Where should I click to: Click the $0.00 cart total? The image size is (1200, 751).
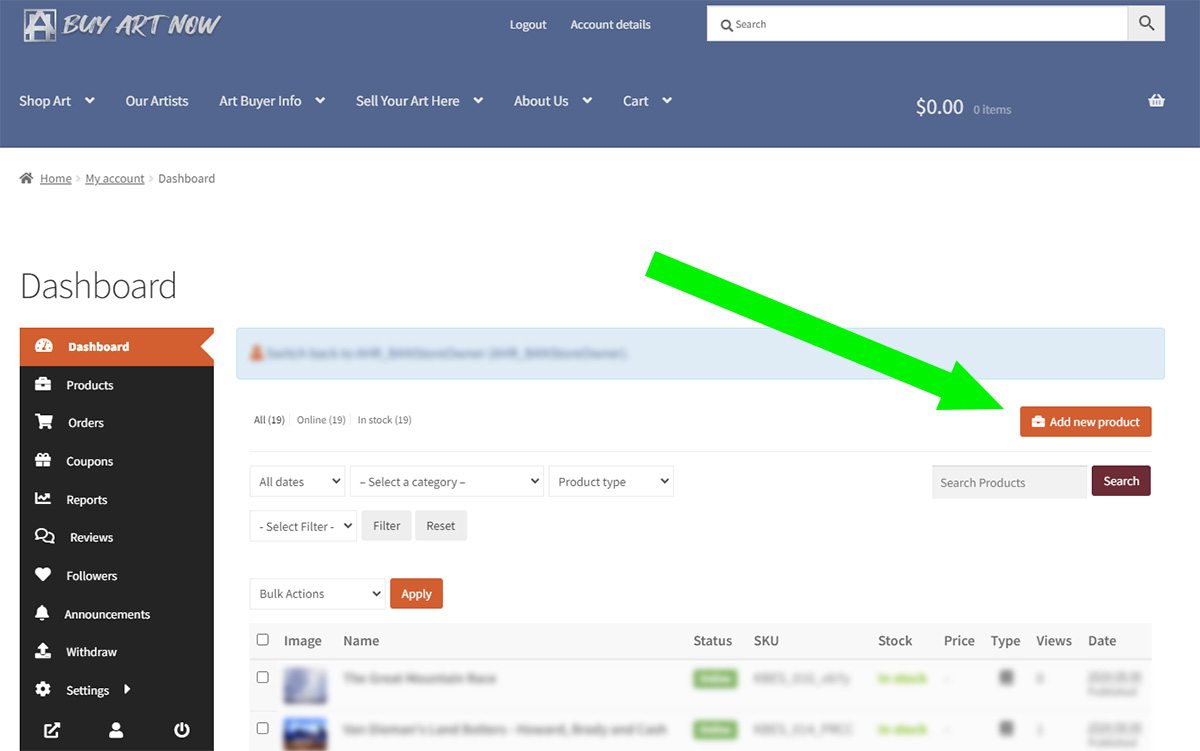[x=939, y=106]
